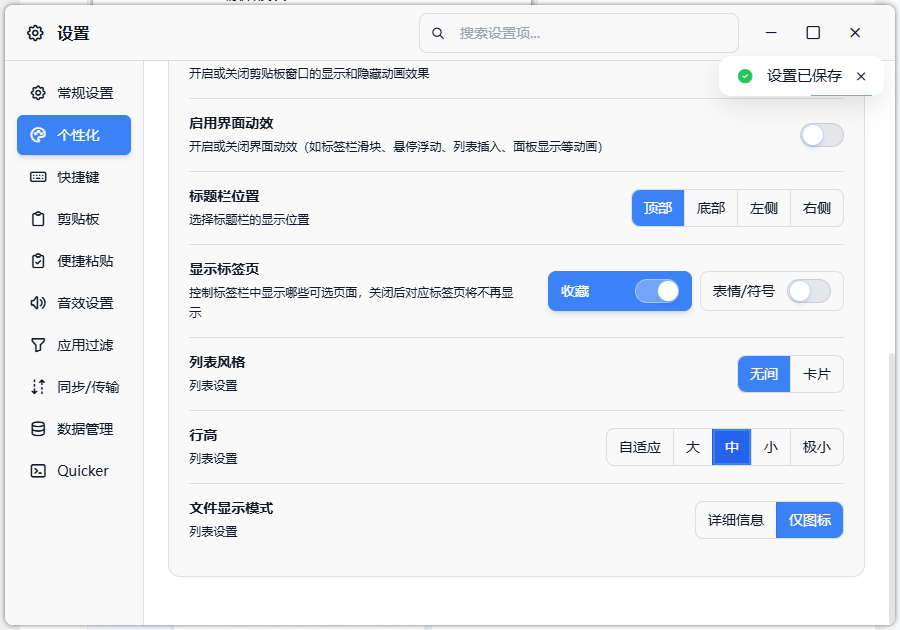Open 同步/传输 section

click(74, 387)
